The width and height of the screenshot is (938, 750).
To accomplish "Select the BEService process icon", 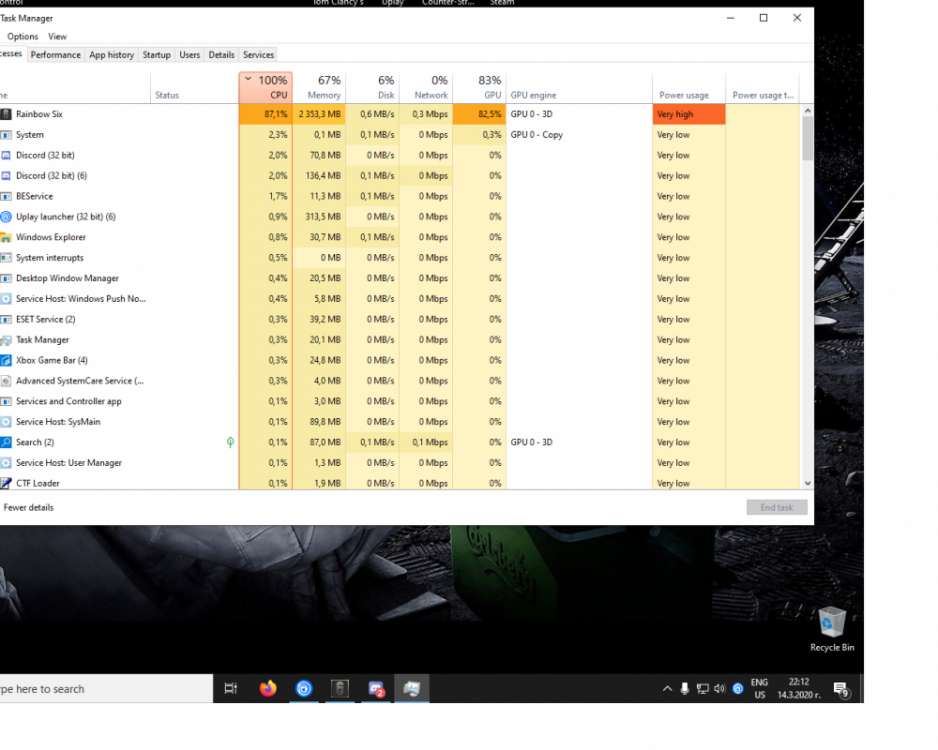I will click(x=5, y=196).
